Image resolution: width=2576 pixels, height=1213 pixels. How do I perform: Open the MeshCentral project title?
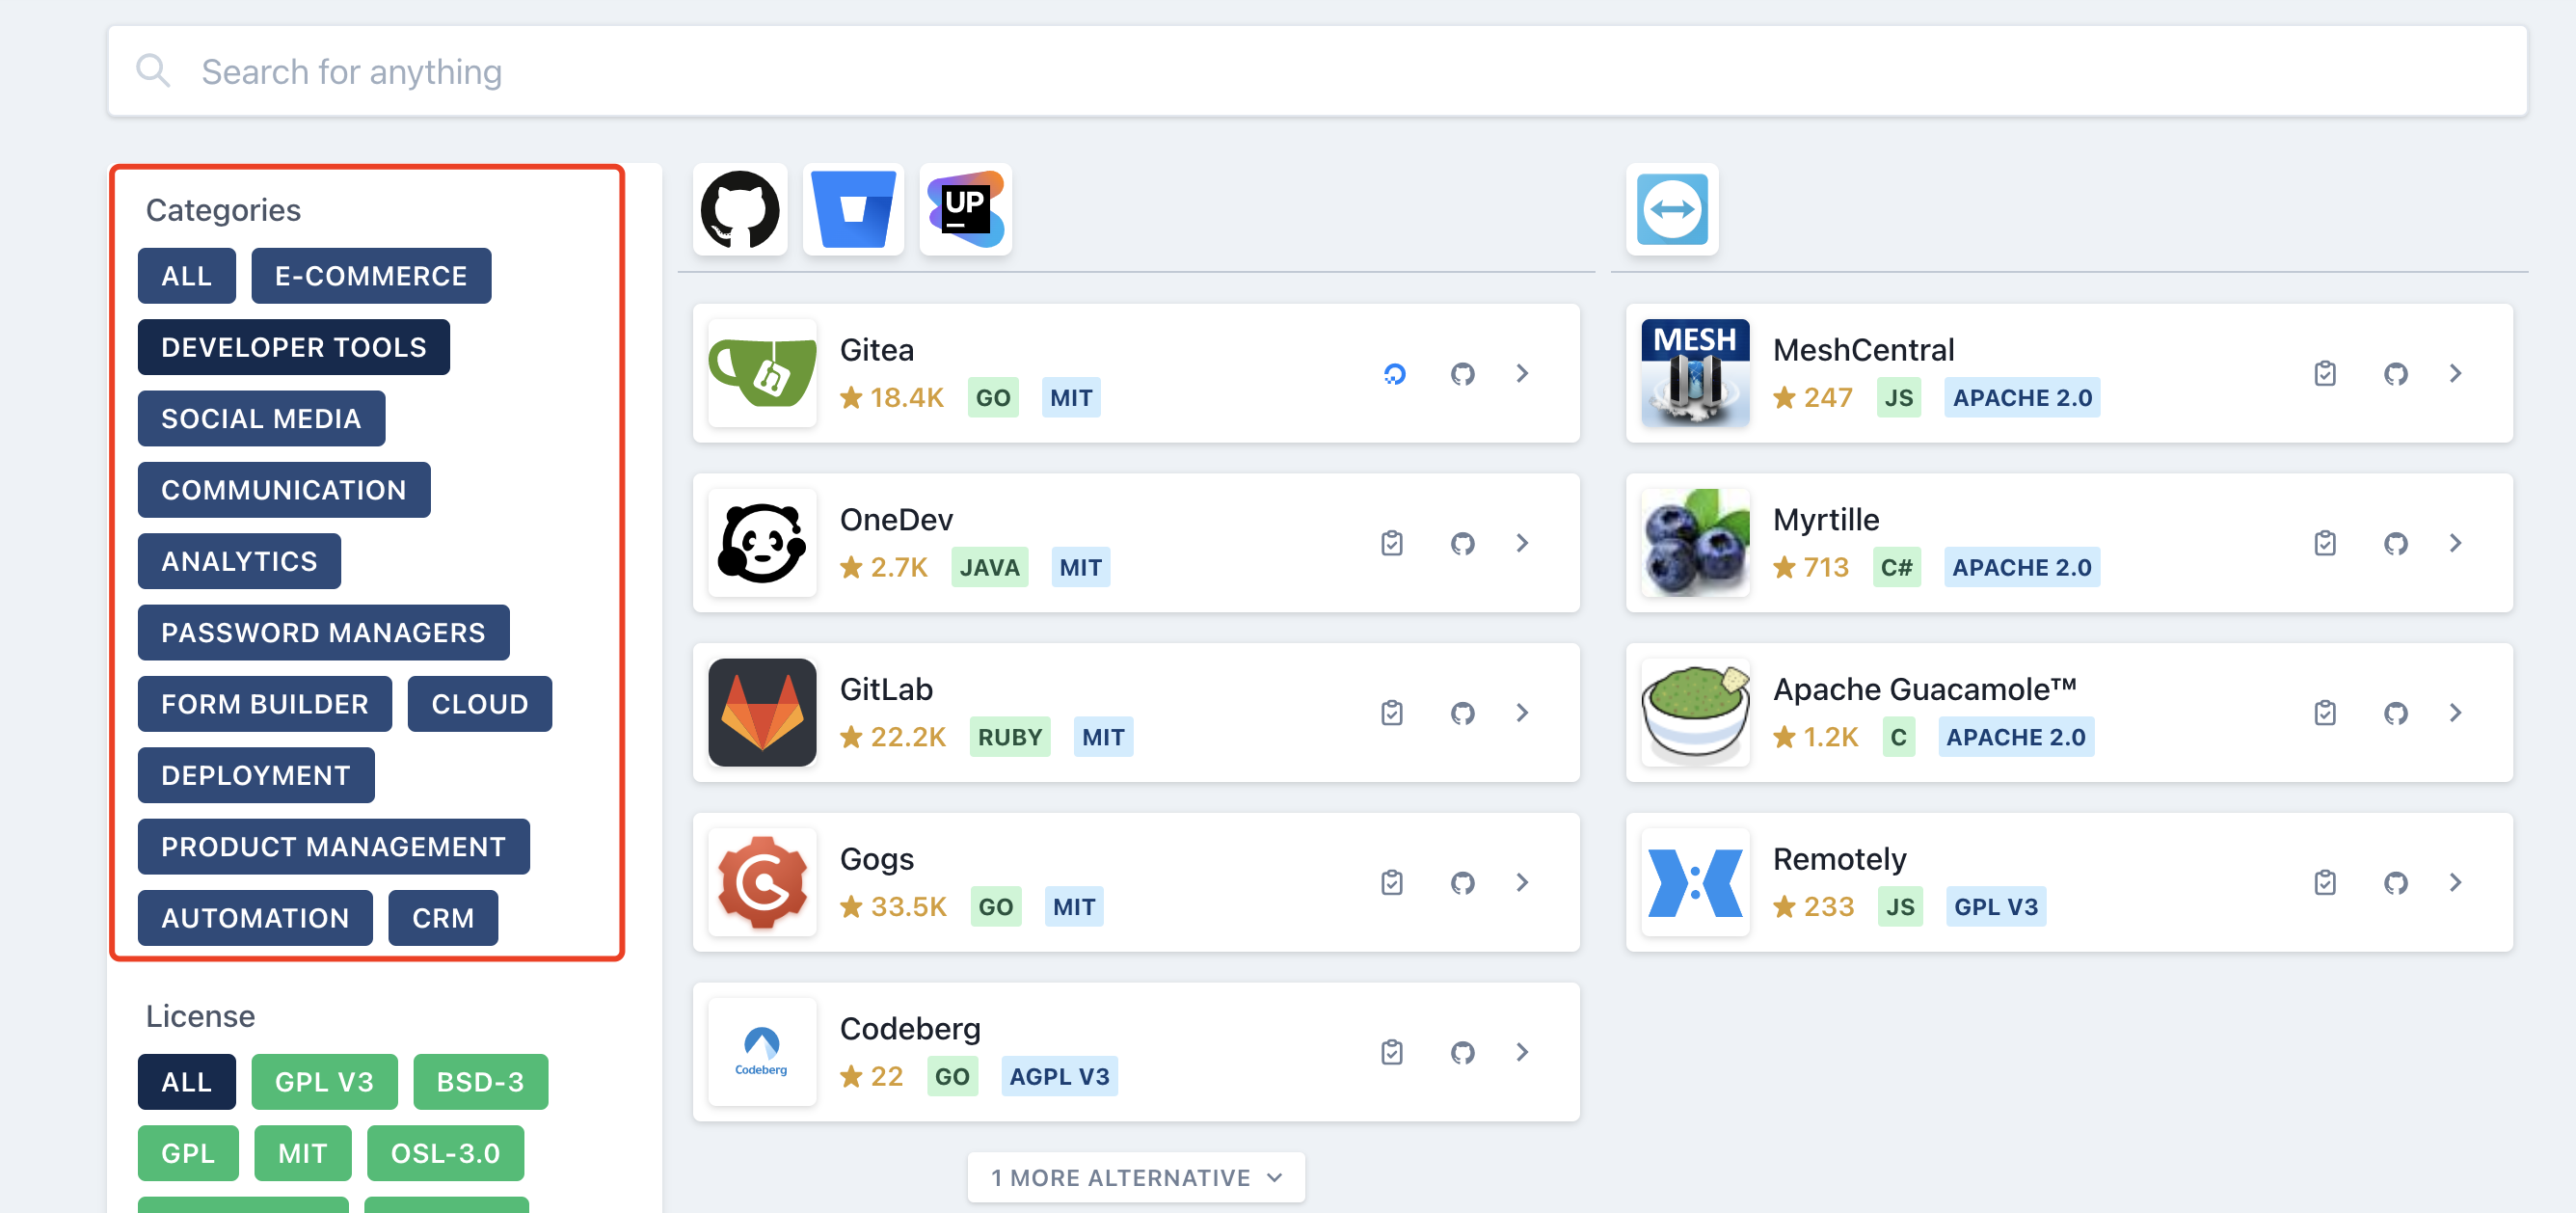pos(1863,350)
